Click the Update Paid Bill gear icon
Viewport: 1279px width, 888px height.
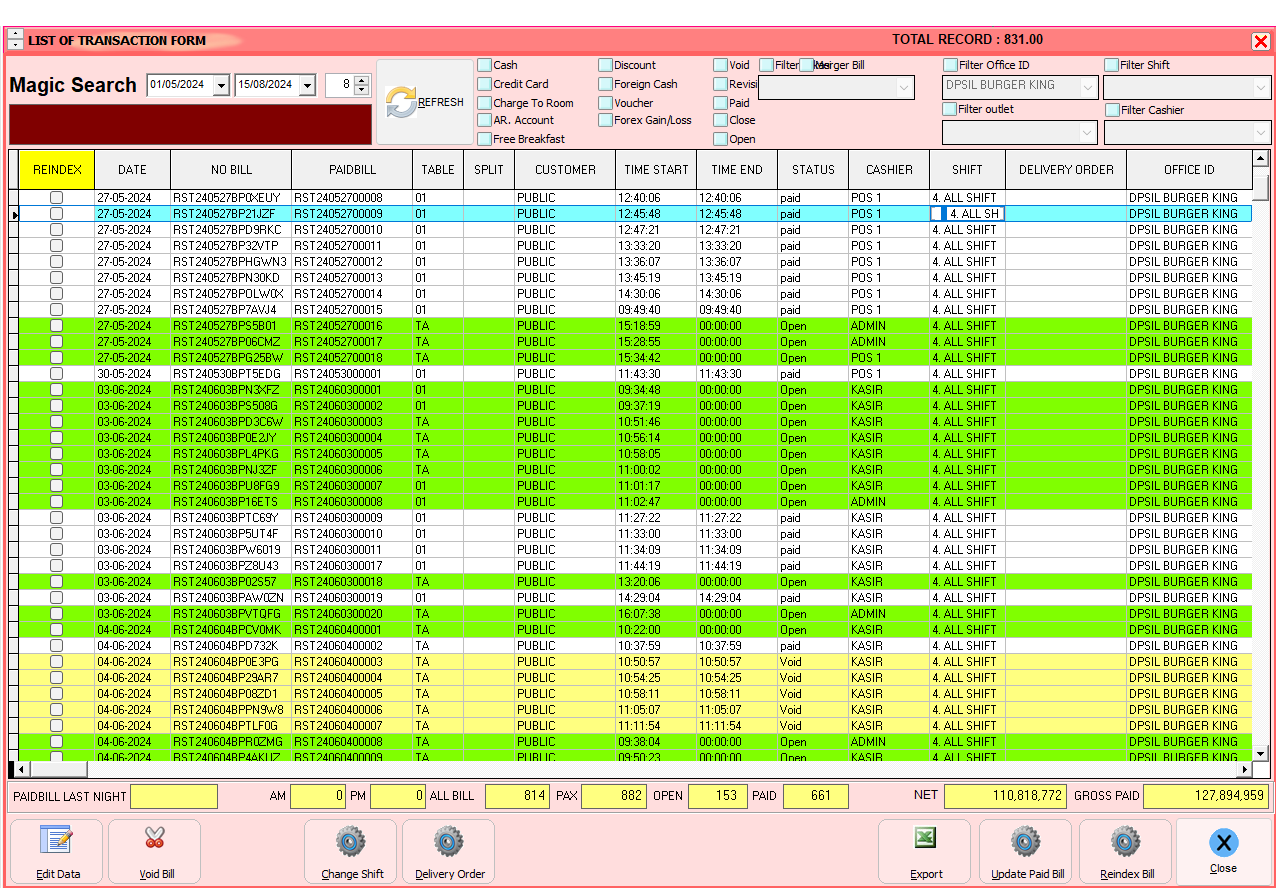click(1026, 841)
